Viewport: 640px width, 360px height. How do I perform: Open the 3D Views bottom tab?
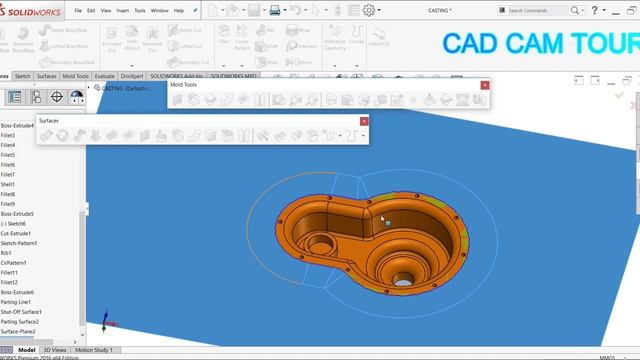(55, 350)
